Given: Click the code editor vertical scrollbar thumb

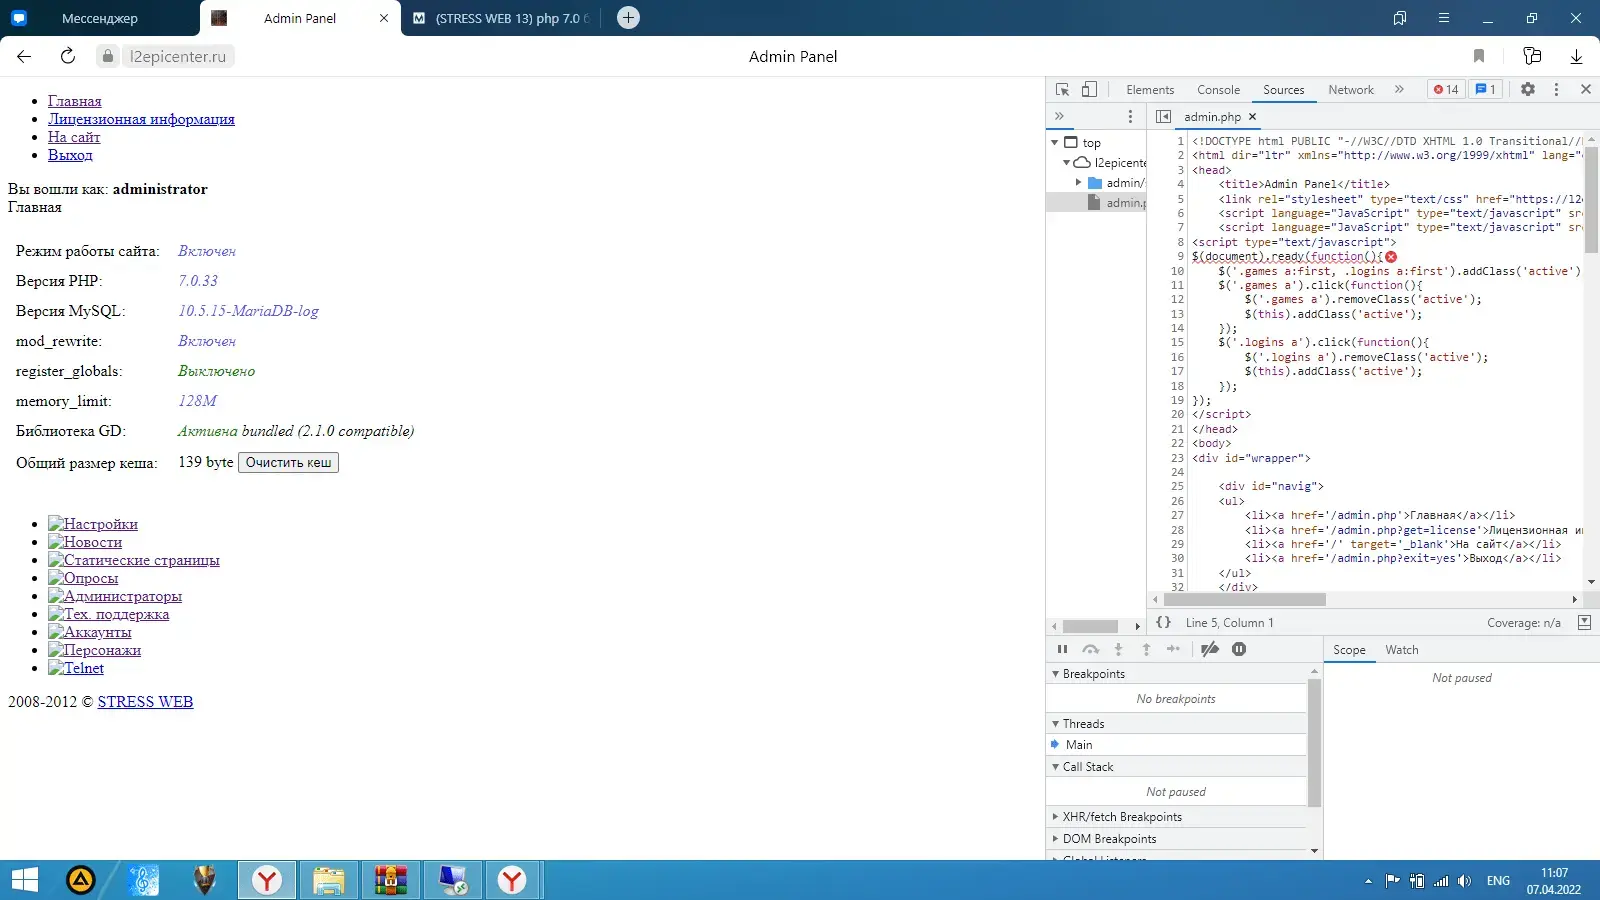Looking at the screenshot, I should pyautogui.click(x=1591, y=199).
